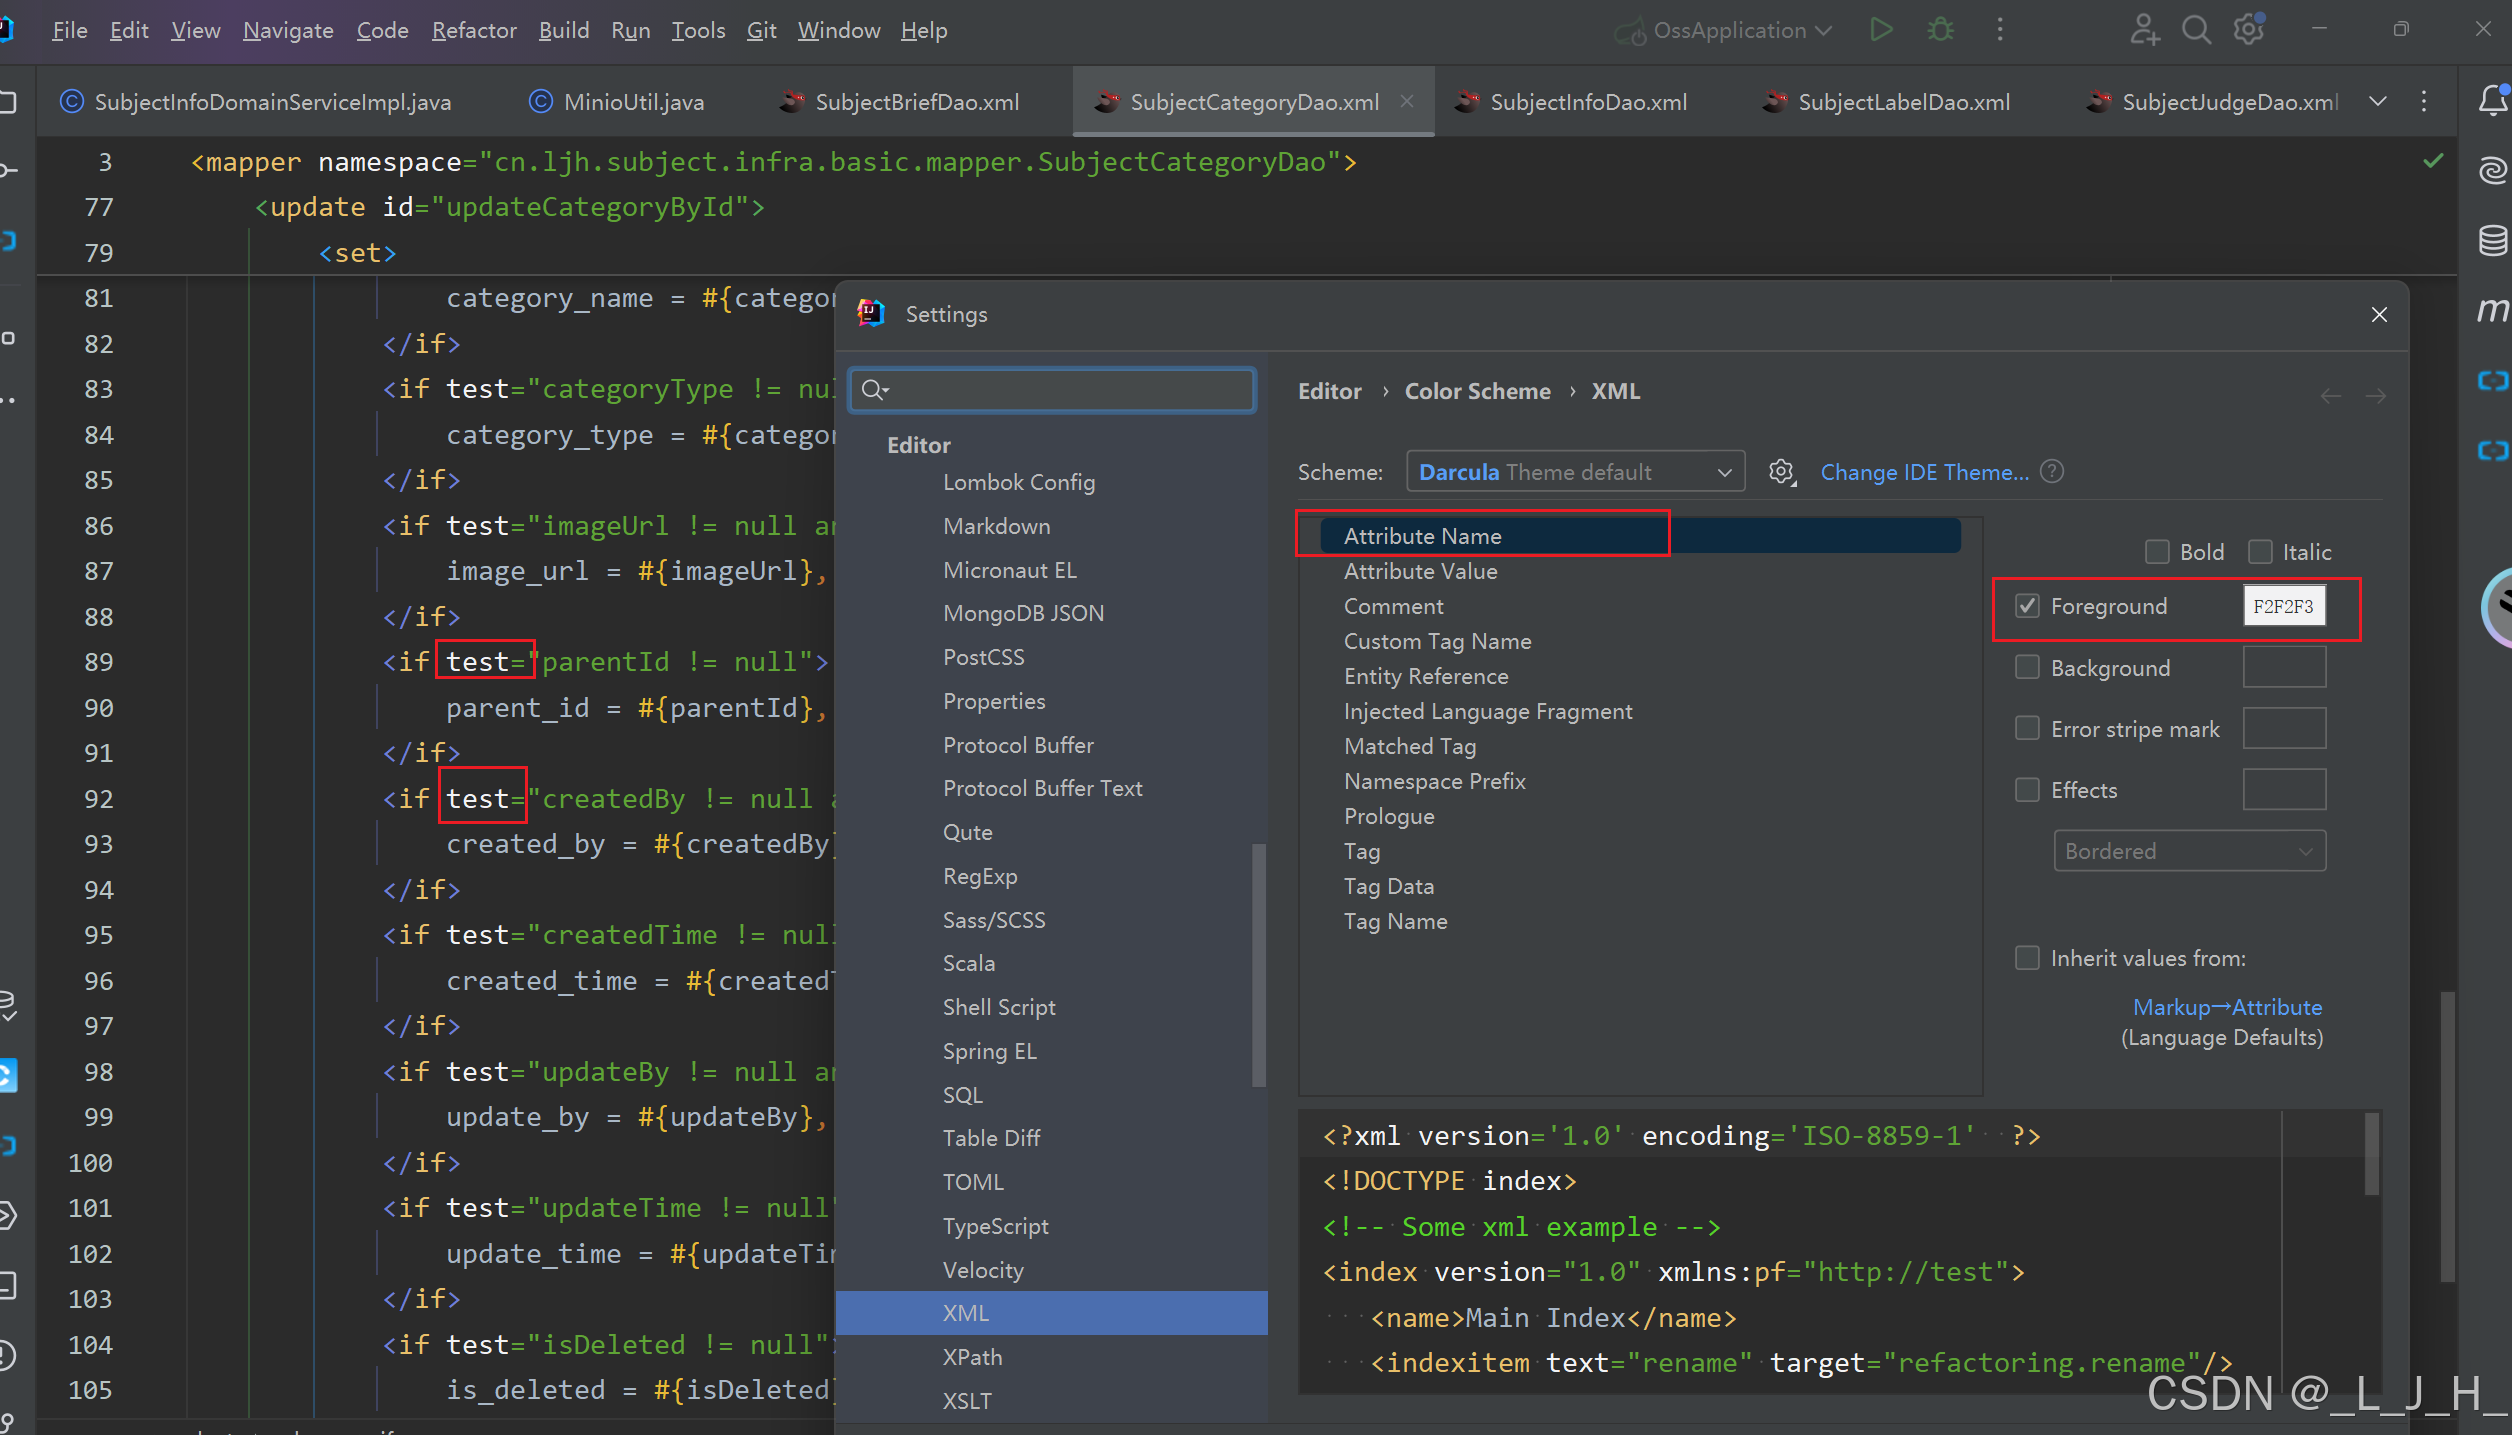Click the F2F2F3 foreground color swatch
The height and width of the screenshot is (1435, 2512).
[x=2283, y=606]
